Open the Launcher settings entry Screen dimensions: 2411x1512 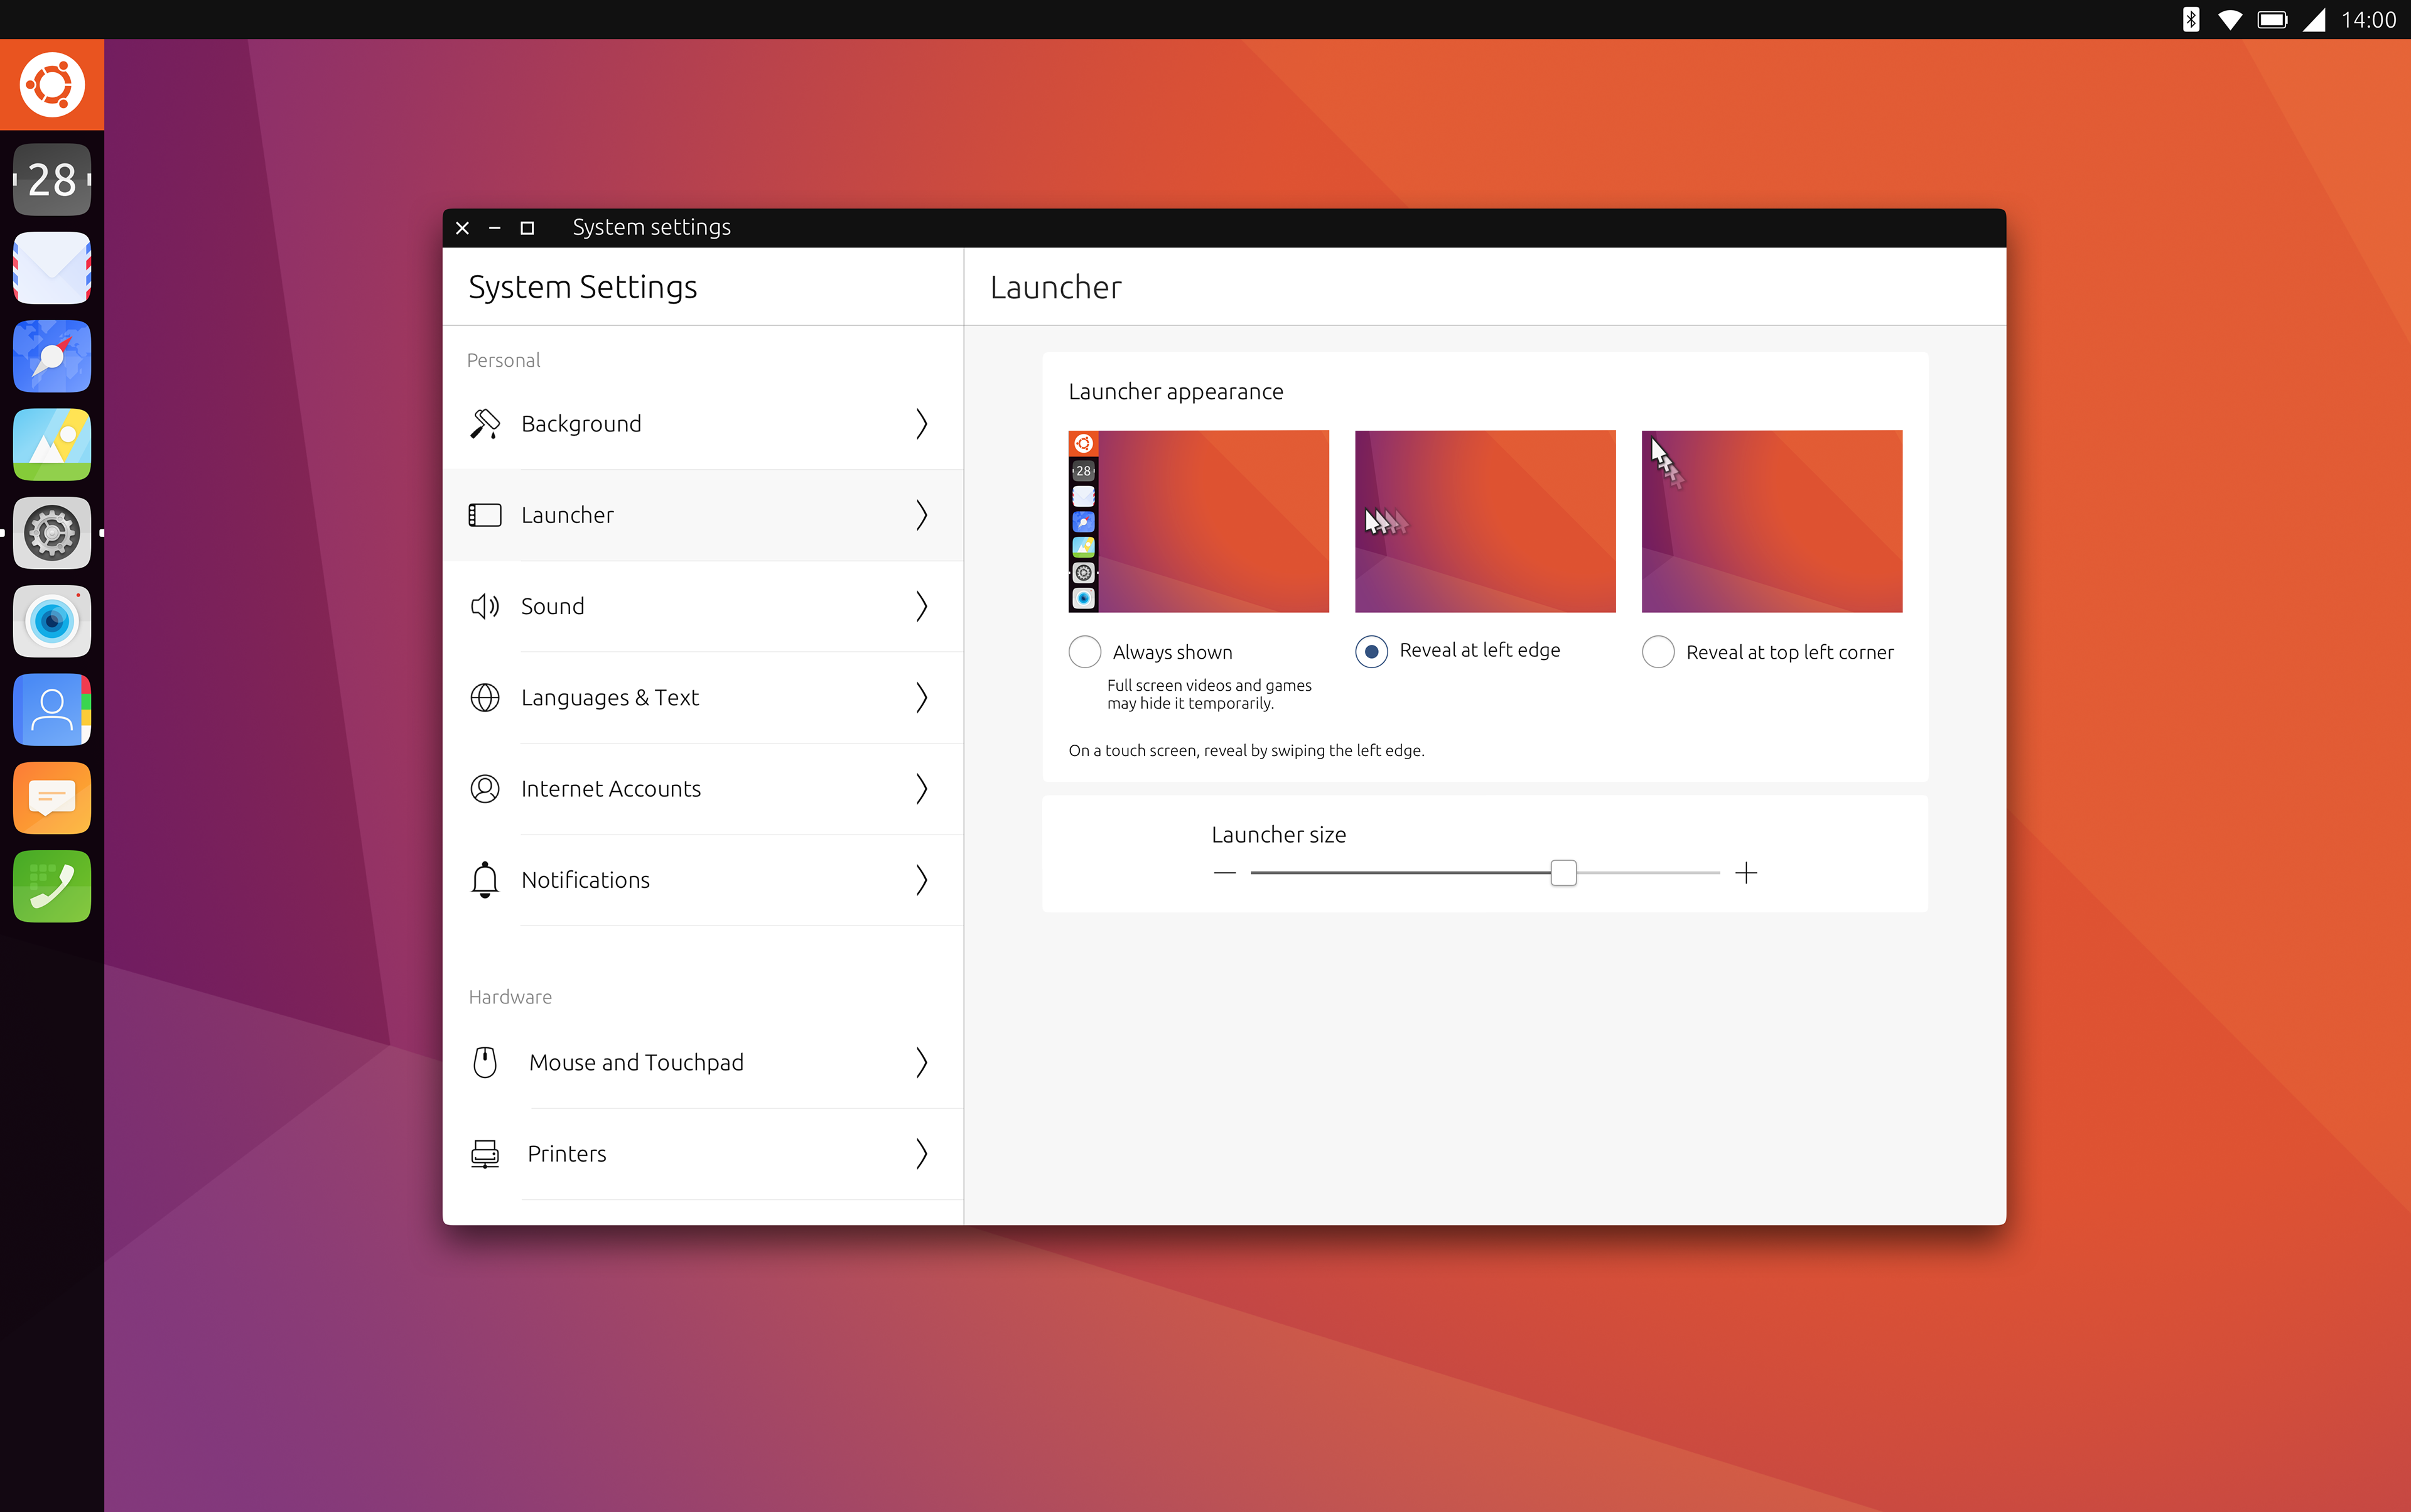click(703, 515)
